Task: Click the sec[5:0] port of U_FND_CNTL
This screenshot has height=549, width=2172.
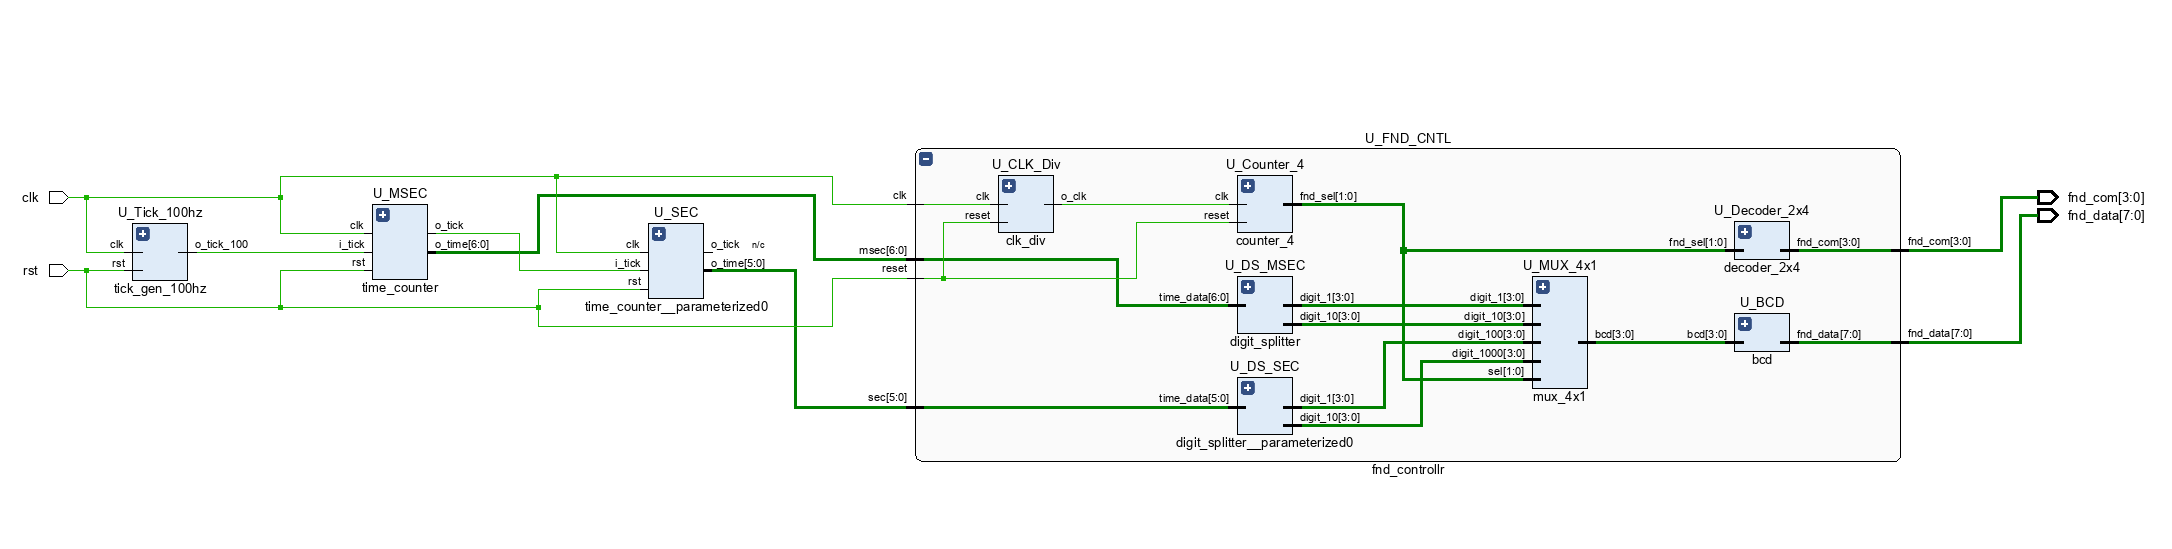Action: pos(888,397)
